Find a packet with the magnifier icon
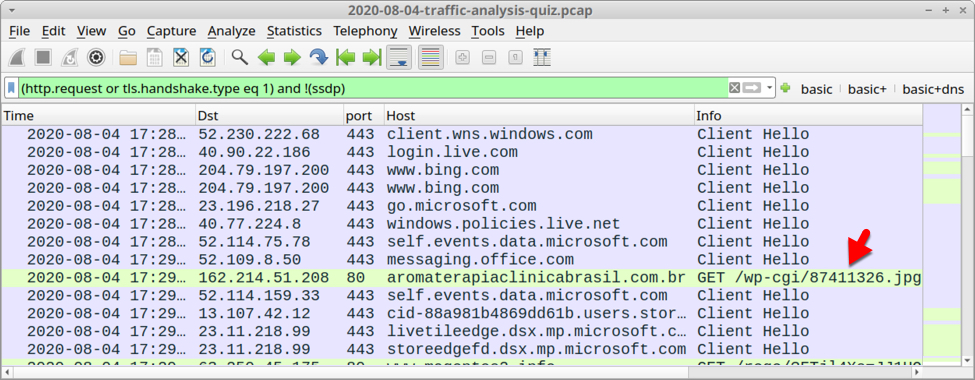Image resolution: width=975 pixels, height=380 pixels. click(239, 58)
